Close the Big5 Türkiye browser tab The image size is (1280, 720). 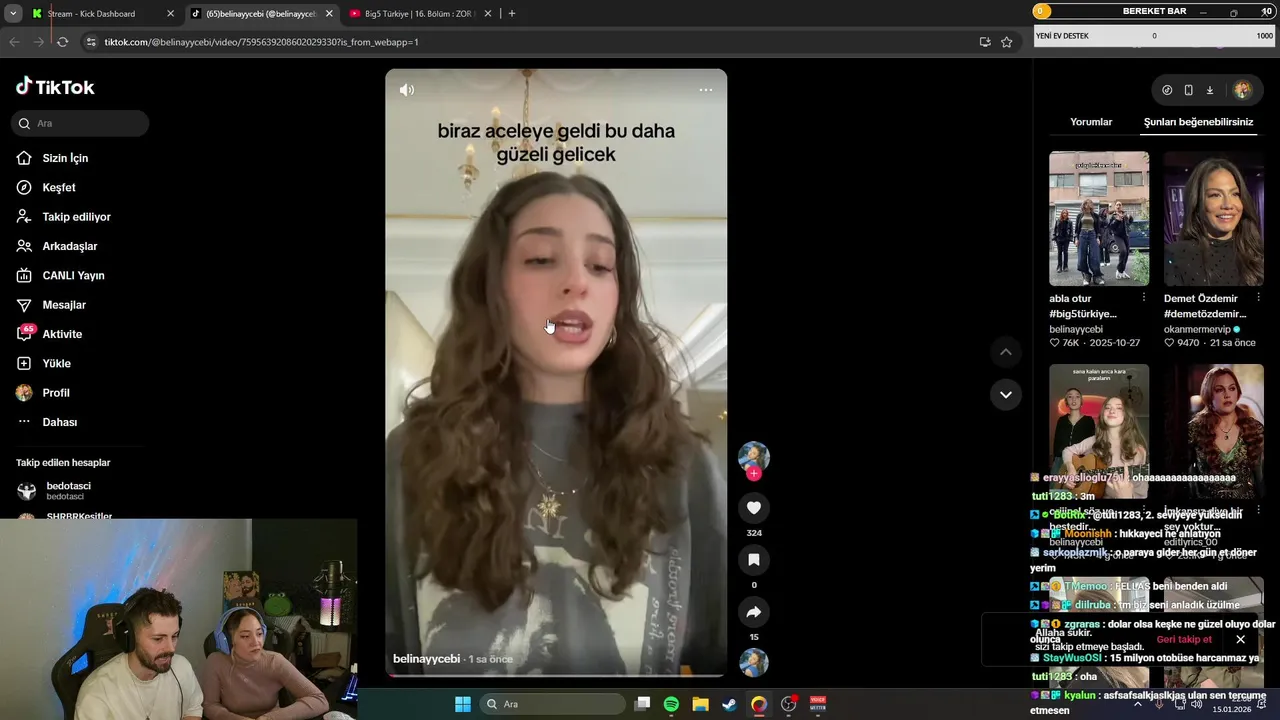[x=490, y=14]
